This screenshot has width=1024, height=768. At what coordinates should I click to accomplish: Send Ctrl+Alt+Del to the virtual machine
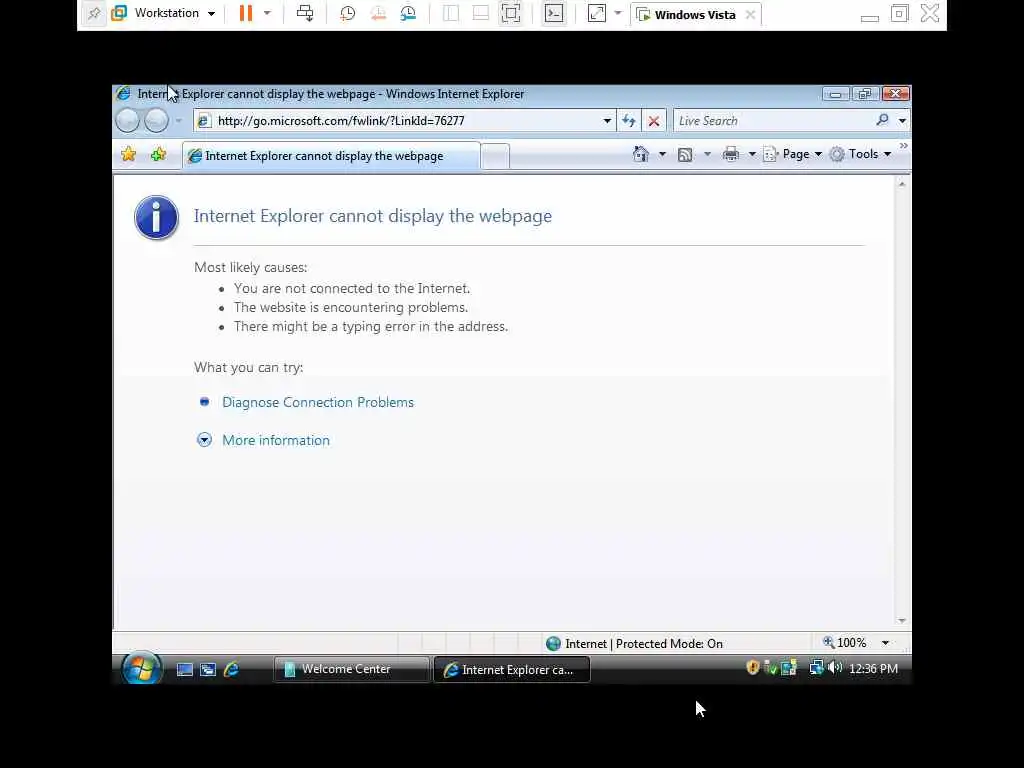point(305,14)
